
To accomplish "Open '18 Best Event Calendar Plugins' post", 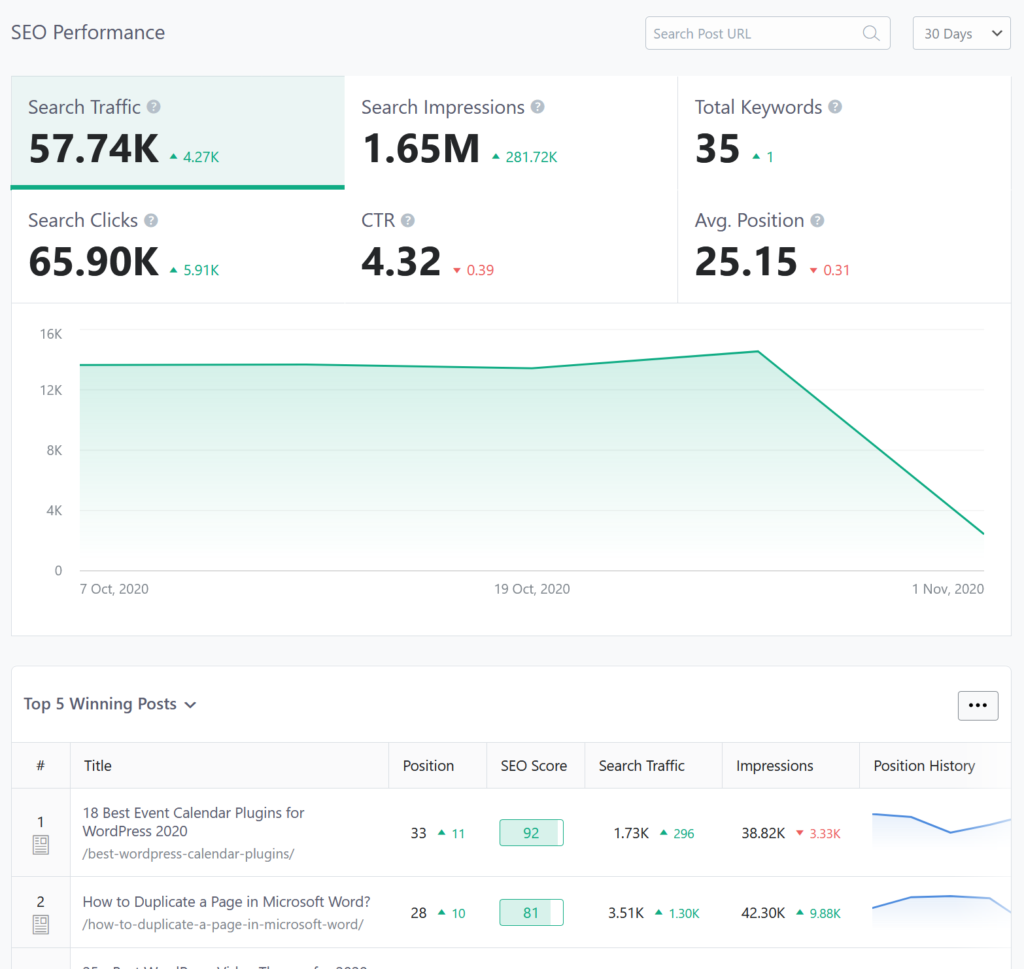I will click(193, 822).
